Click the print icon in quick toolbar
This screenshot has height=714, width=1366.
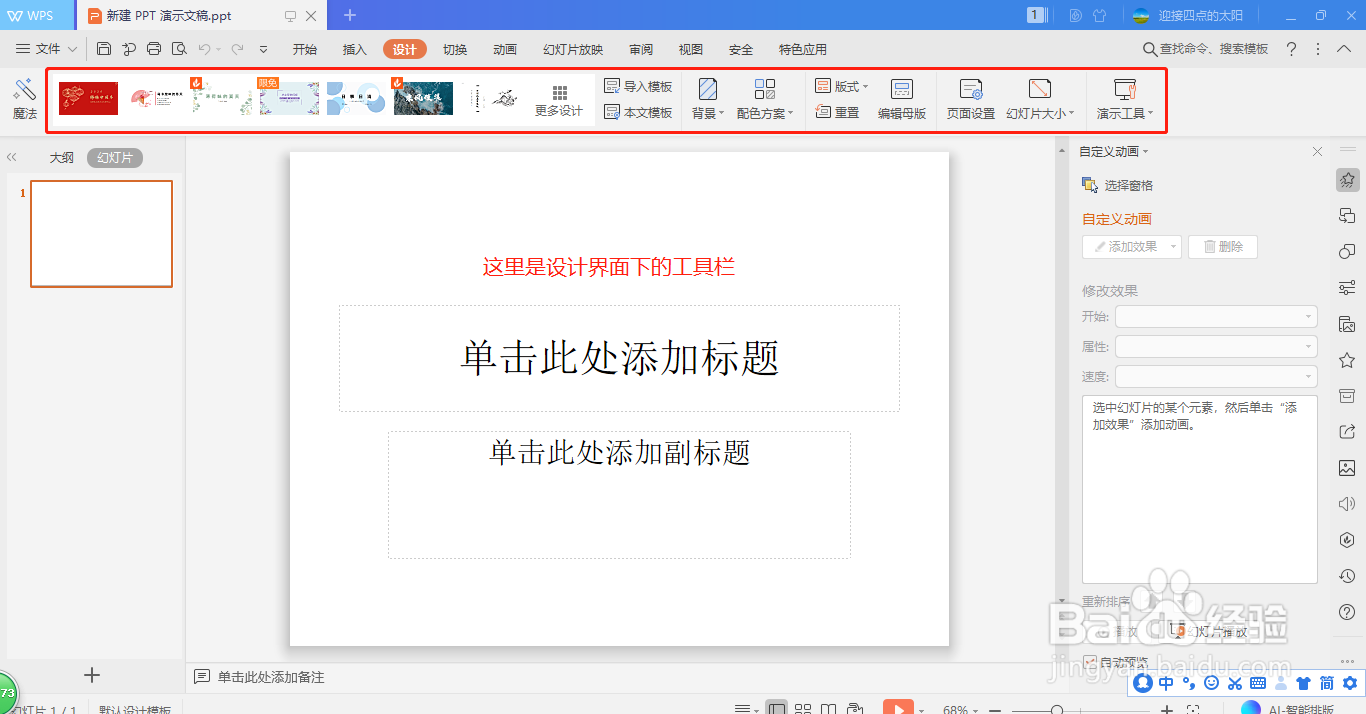[x=153, y=49]
